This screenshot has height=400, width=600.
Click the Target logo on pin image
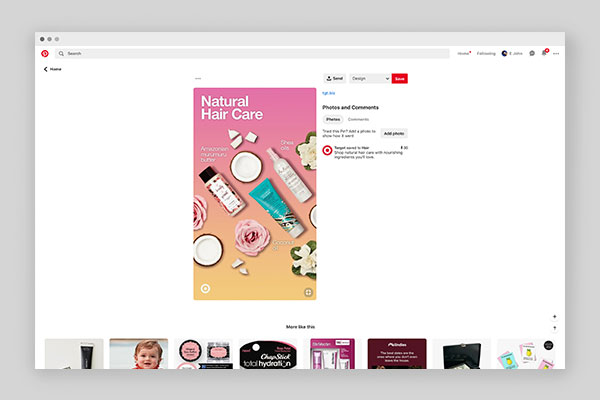[x=205, y=288]
